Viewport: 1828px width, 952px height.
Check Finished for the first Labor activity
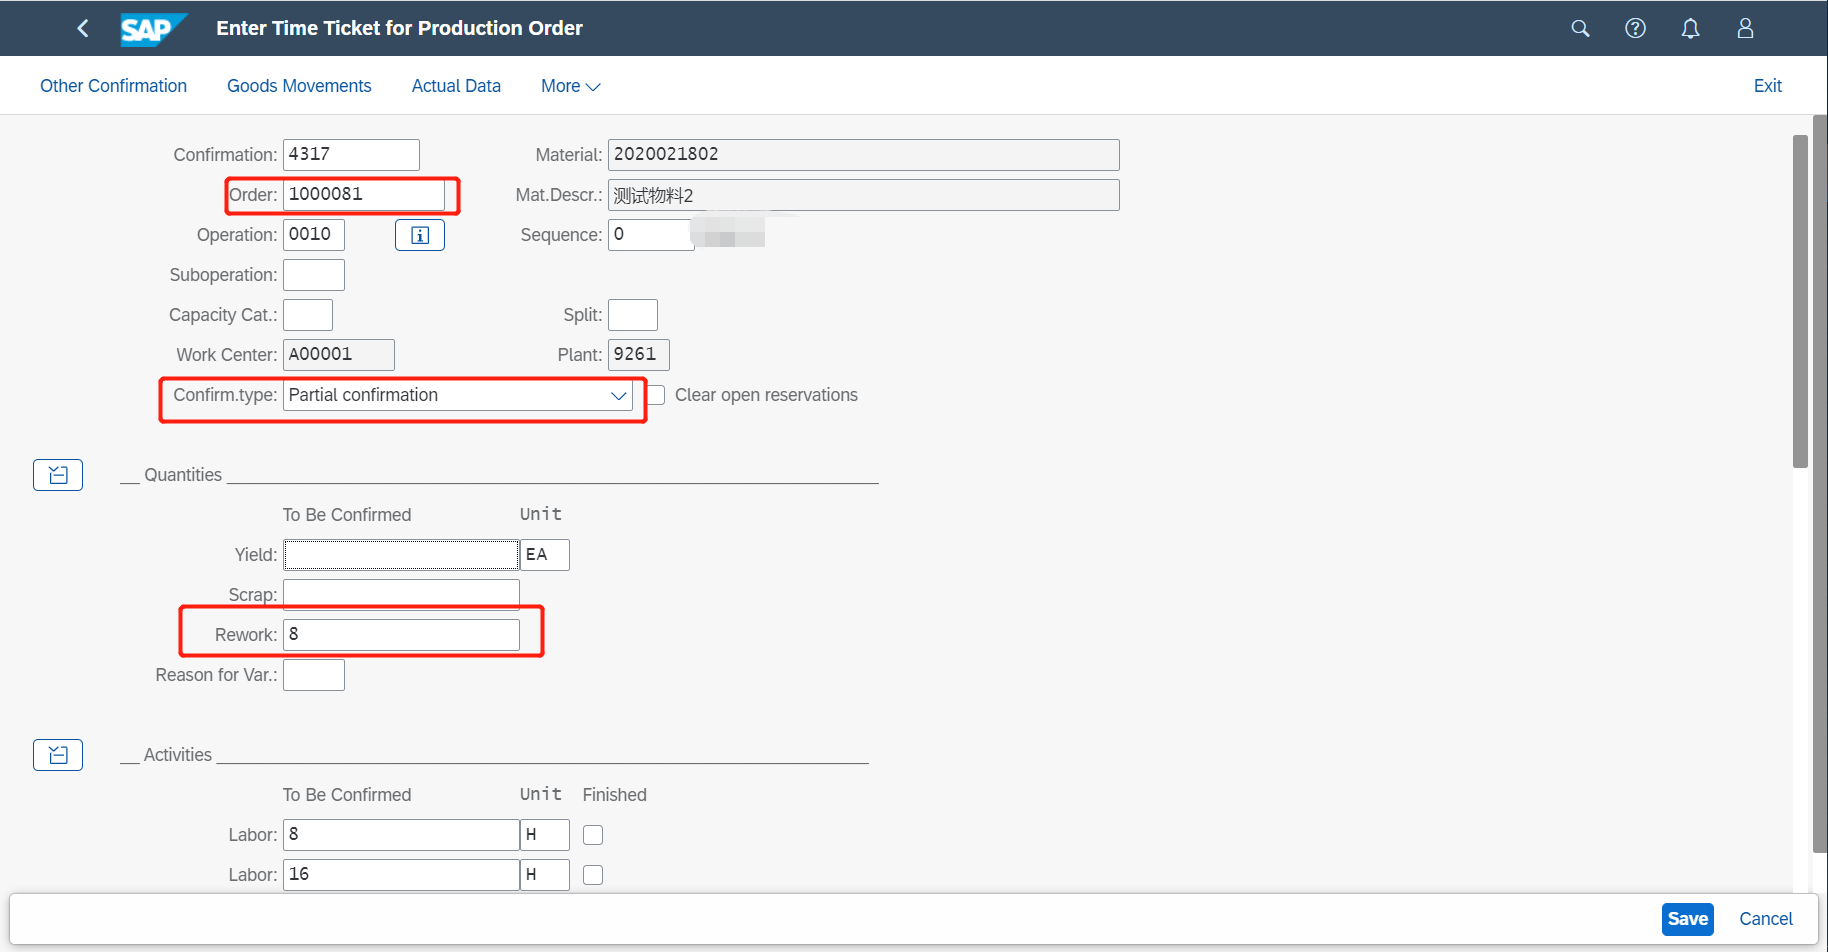592,834
